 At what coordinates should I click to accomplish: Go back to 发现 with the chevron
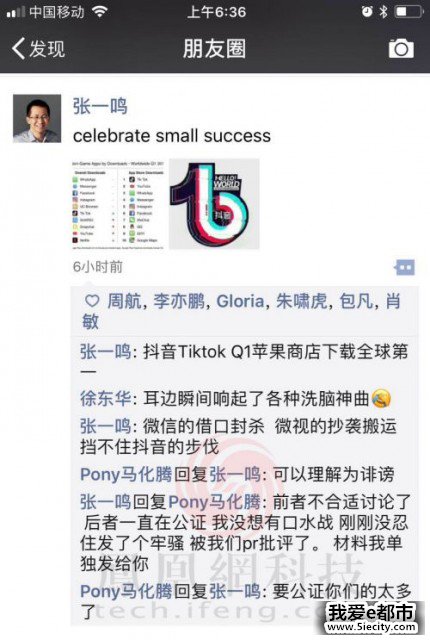click(18, 49)
